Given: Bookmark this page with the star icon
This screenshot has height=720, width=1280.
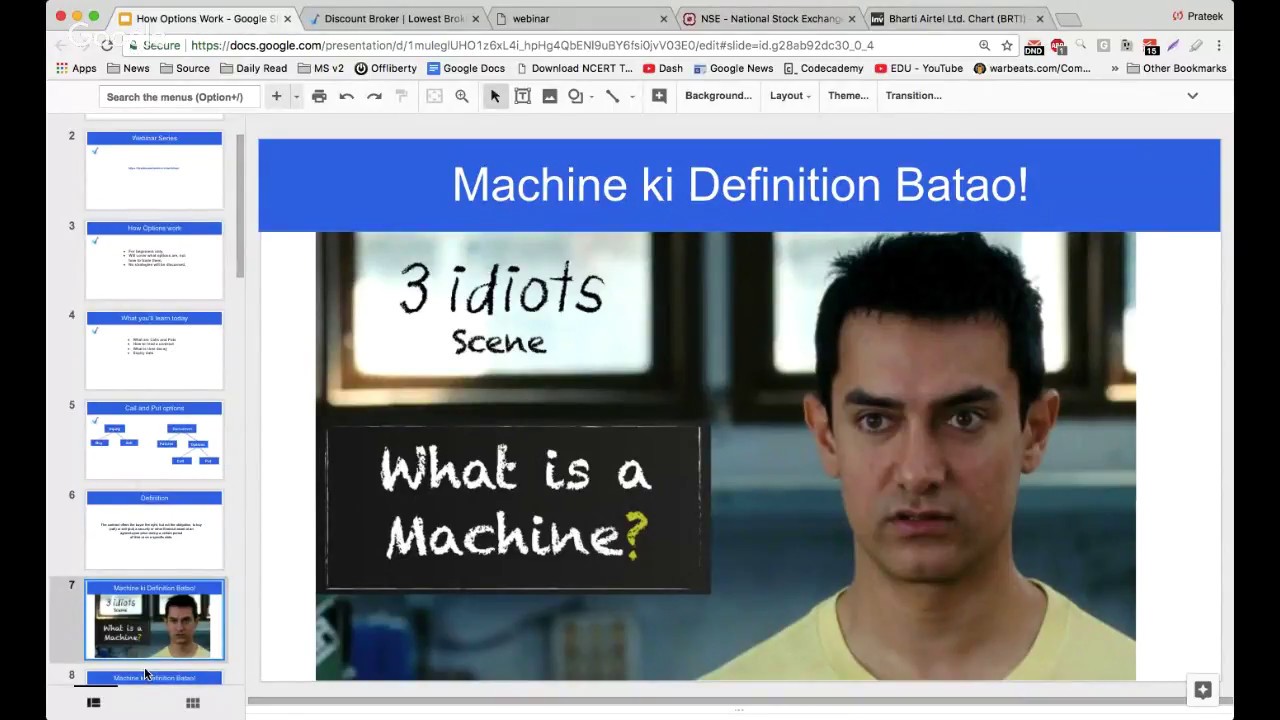Looking at the screenshot, I should coord(1007,45).
